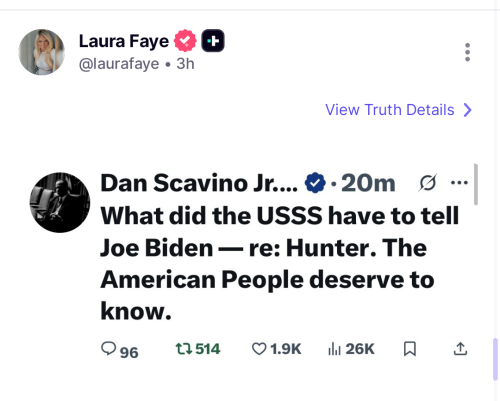Click the @laurafaye handle
Image resolution: width=500 pixels, height=401 pixels.
click(x=119, y=64)
